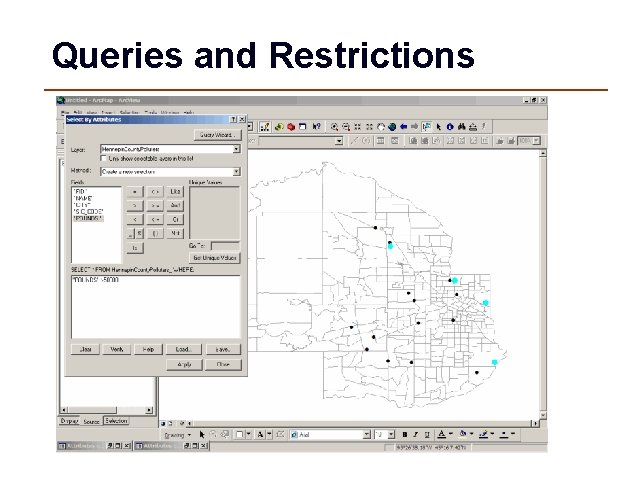640x480 pixels.
Task: Toggle only show selectable layers checkbox
Action: pyautogui.click(x=104, y=158)
